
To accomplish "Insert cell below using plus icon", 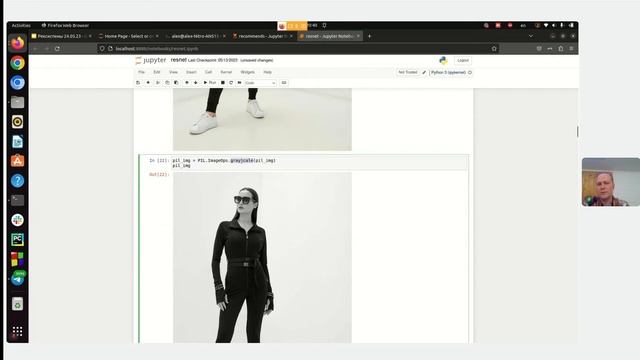I will point(148,83).
